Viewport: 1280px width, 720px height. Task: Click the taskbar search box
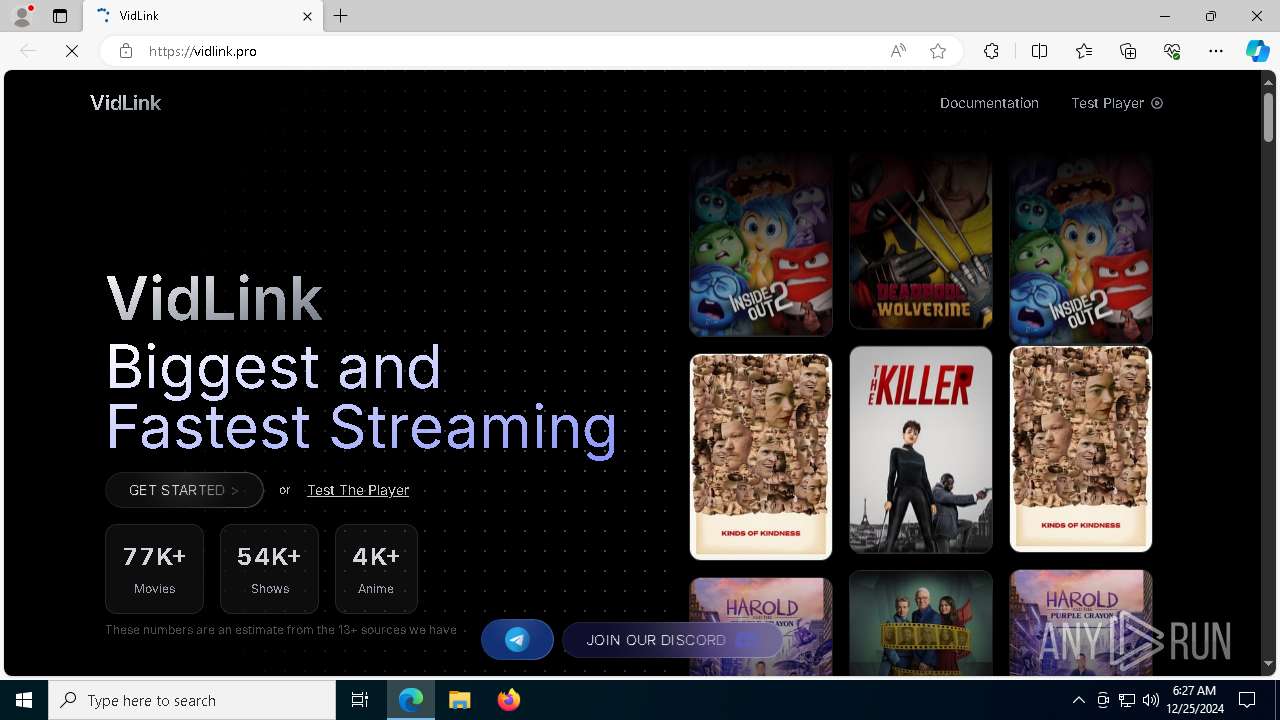point(192,700)
